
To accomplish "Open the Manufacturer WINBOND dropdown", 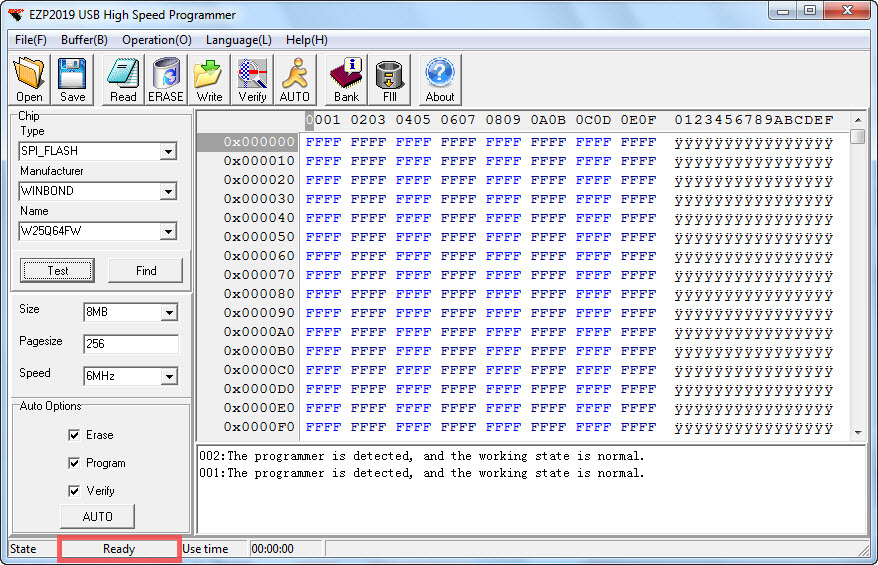I will [168, 192].
